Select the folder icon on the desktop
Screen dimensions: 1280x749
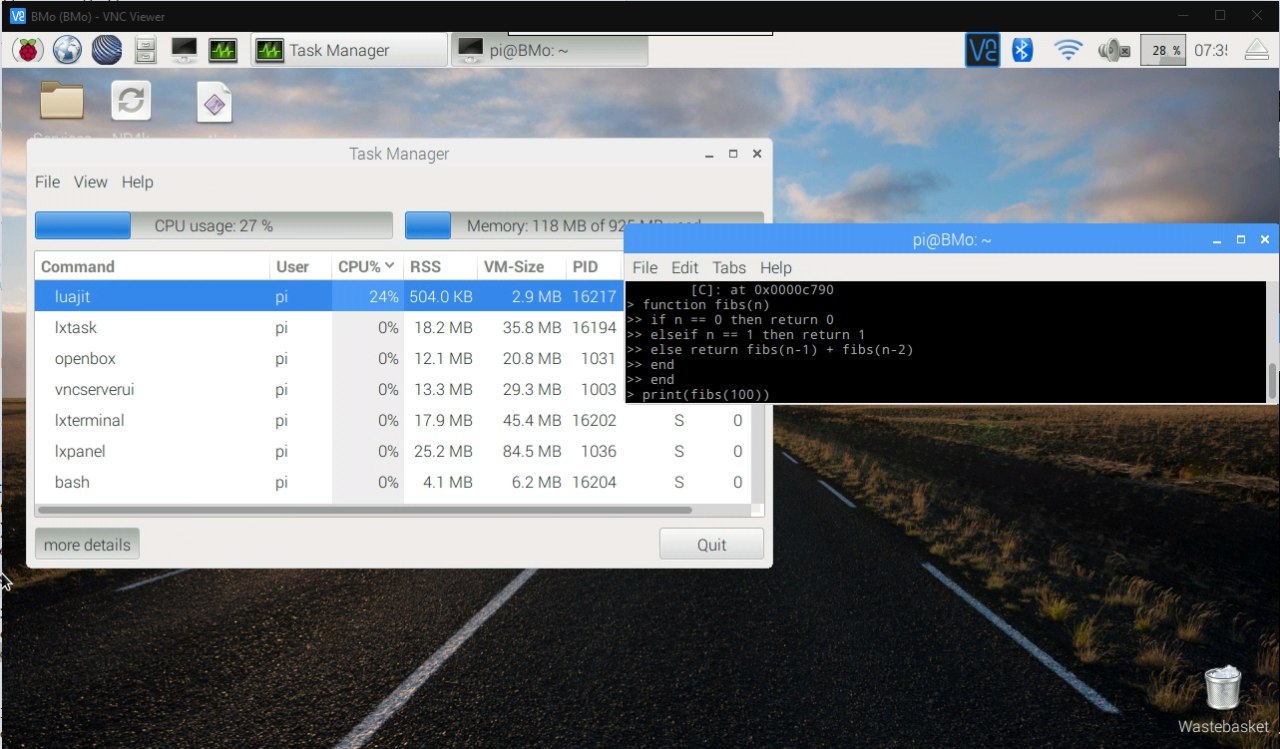(x=62, y=101)
